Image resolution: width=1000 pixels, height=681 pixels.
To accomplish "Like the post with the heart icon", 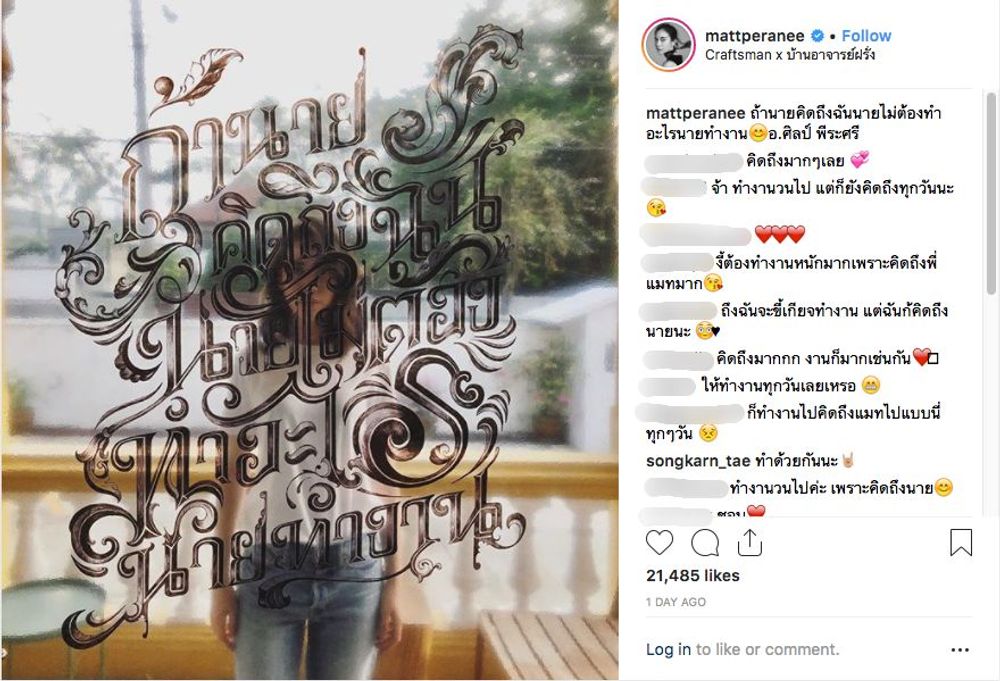I will point(659,543).
